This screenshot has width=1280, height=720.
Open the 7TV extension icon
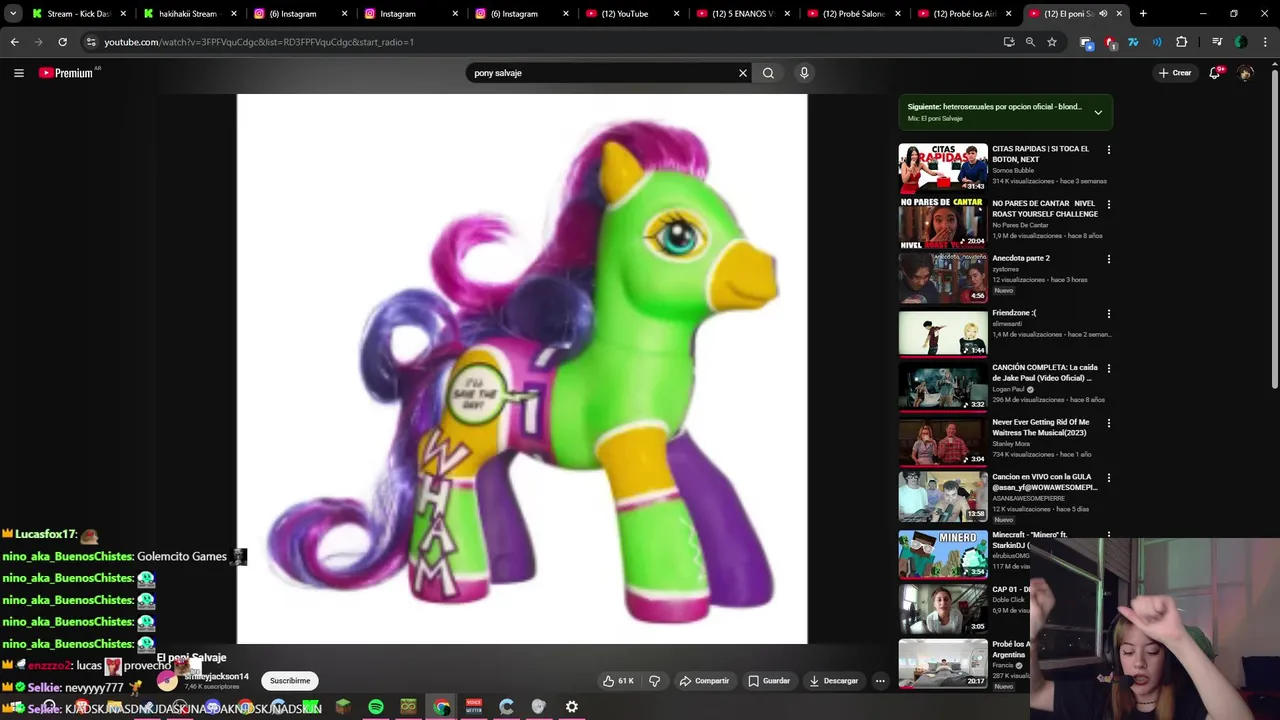tap(1133, 42)
